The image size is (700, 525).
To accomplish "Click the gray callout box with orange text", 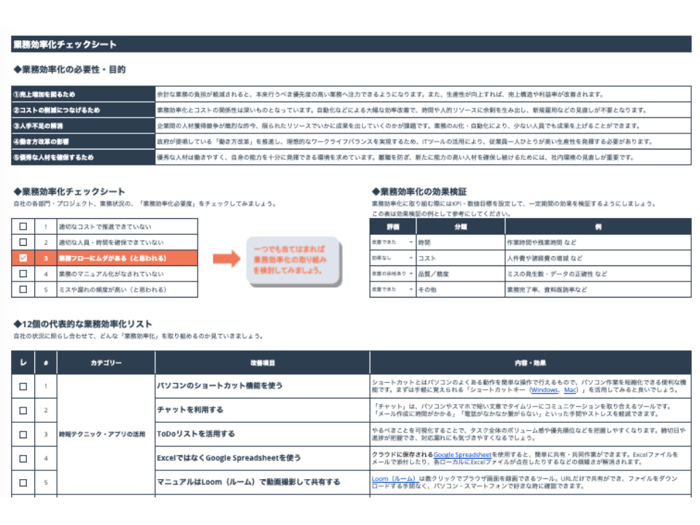I will pos(294,261).
